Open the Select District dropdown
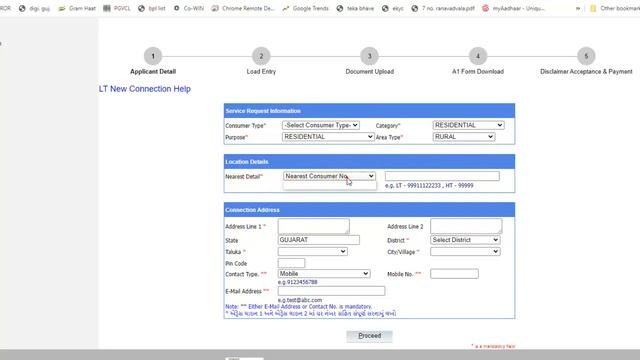The image size is (640, 360). [465, 240]
